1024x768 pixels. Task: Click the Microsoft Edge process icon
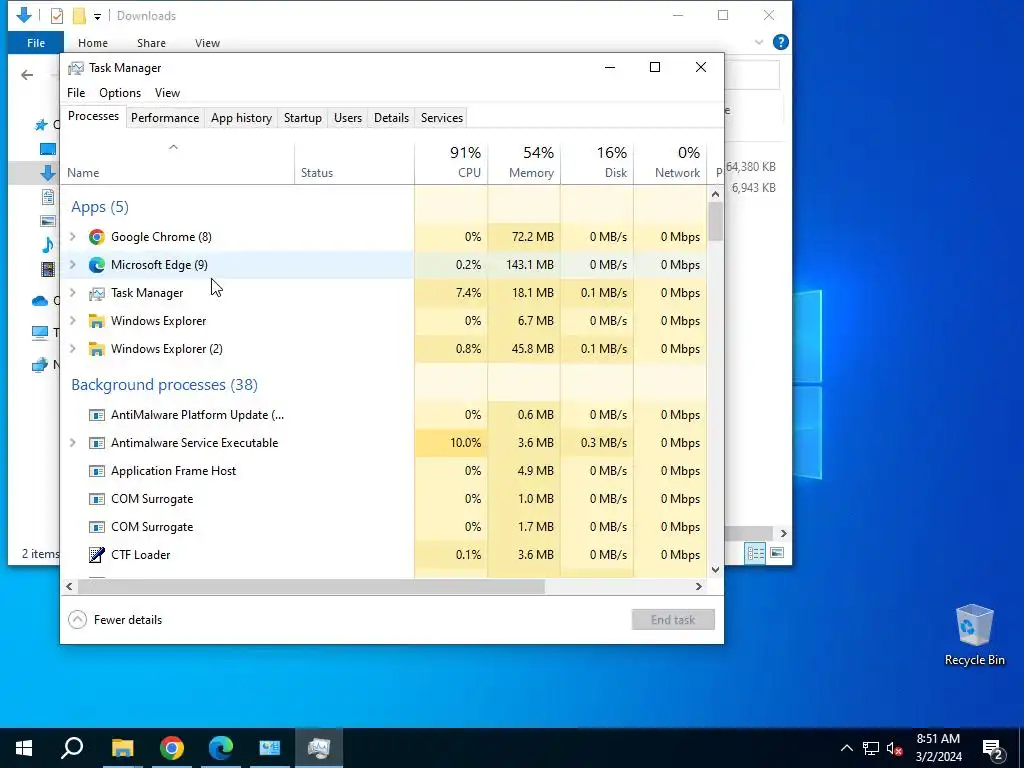point(97,264)
